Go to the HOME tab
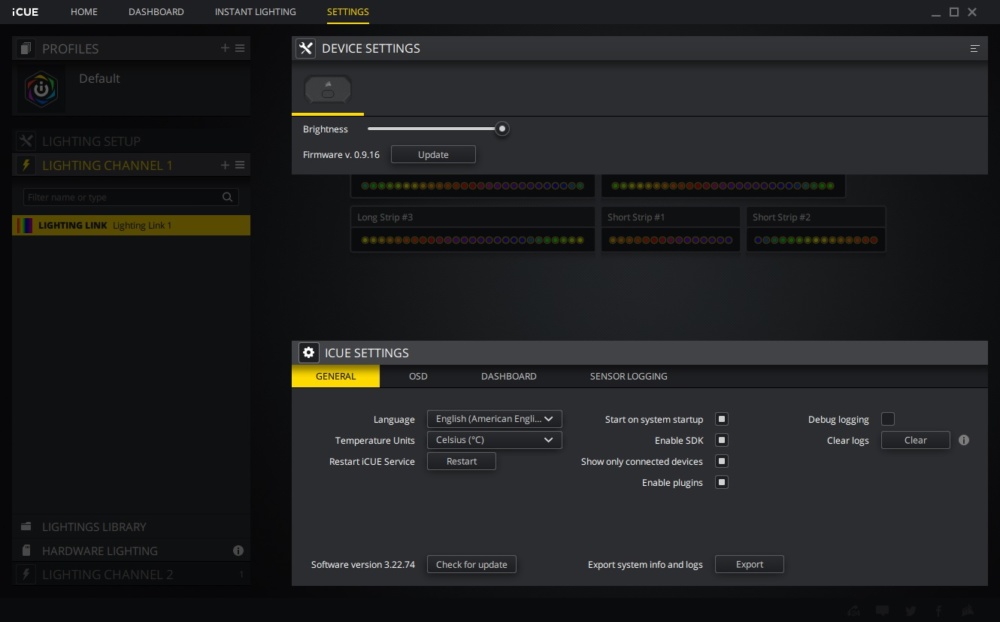The image size is (1000, 622). 84,11
